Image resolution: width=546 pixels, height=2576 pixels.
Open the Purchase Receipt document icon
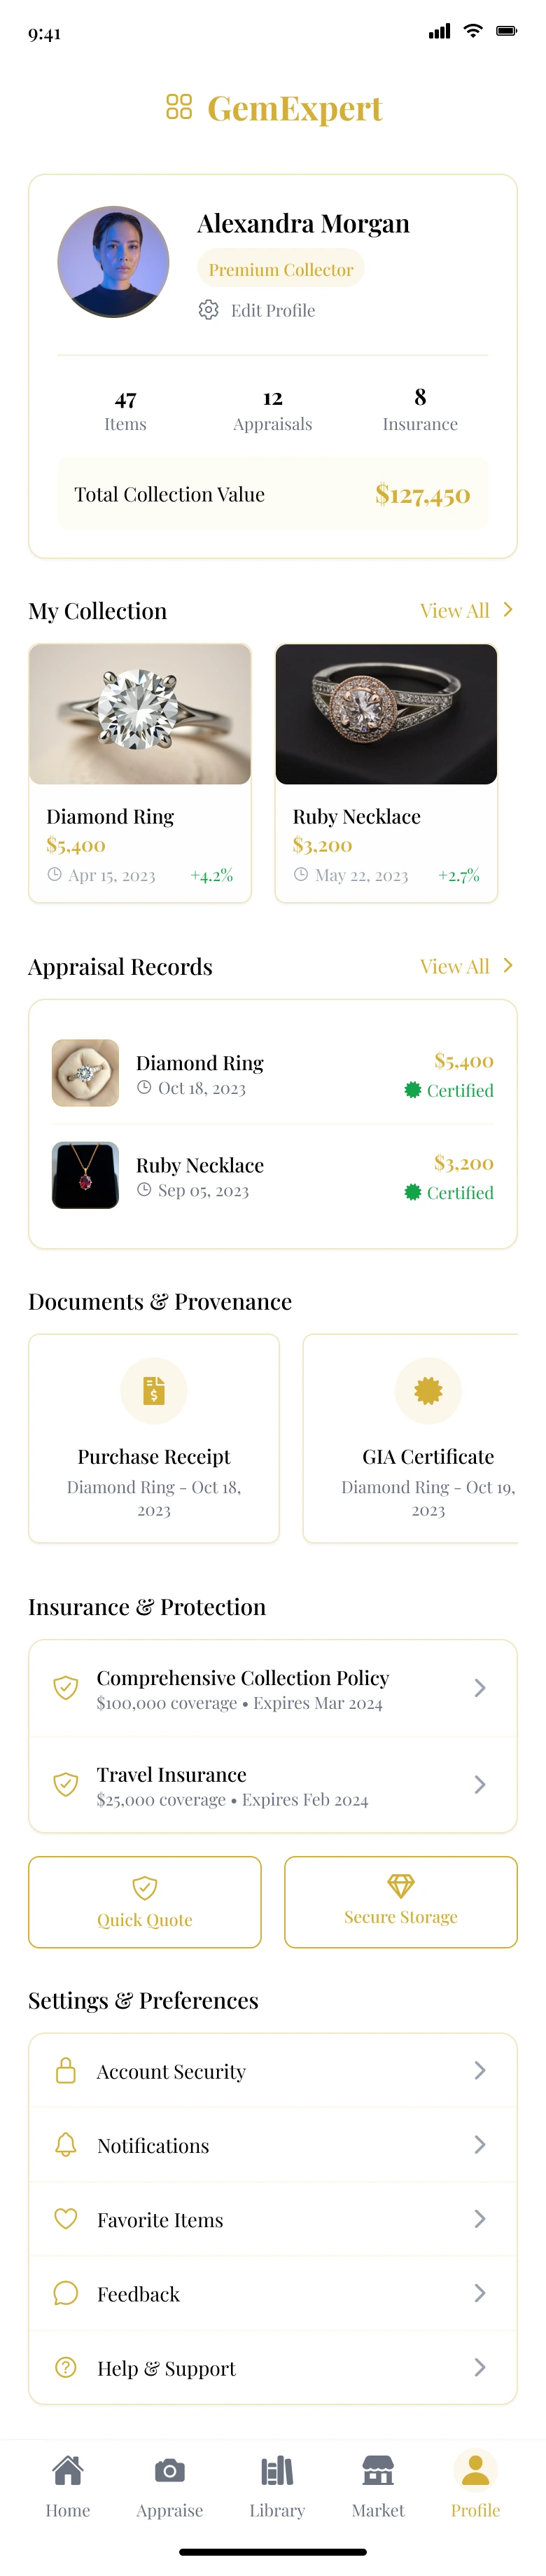[x=154, y=1390]
